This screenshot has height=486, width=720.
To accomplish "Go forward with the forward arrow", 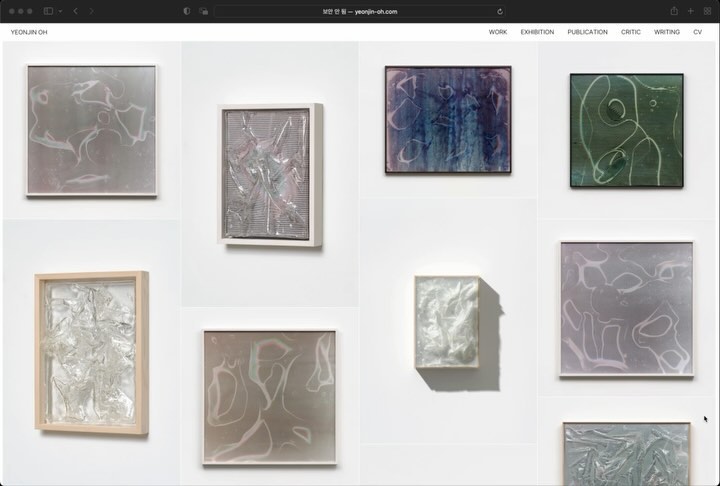I will coord(91,11).
